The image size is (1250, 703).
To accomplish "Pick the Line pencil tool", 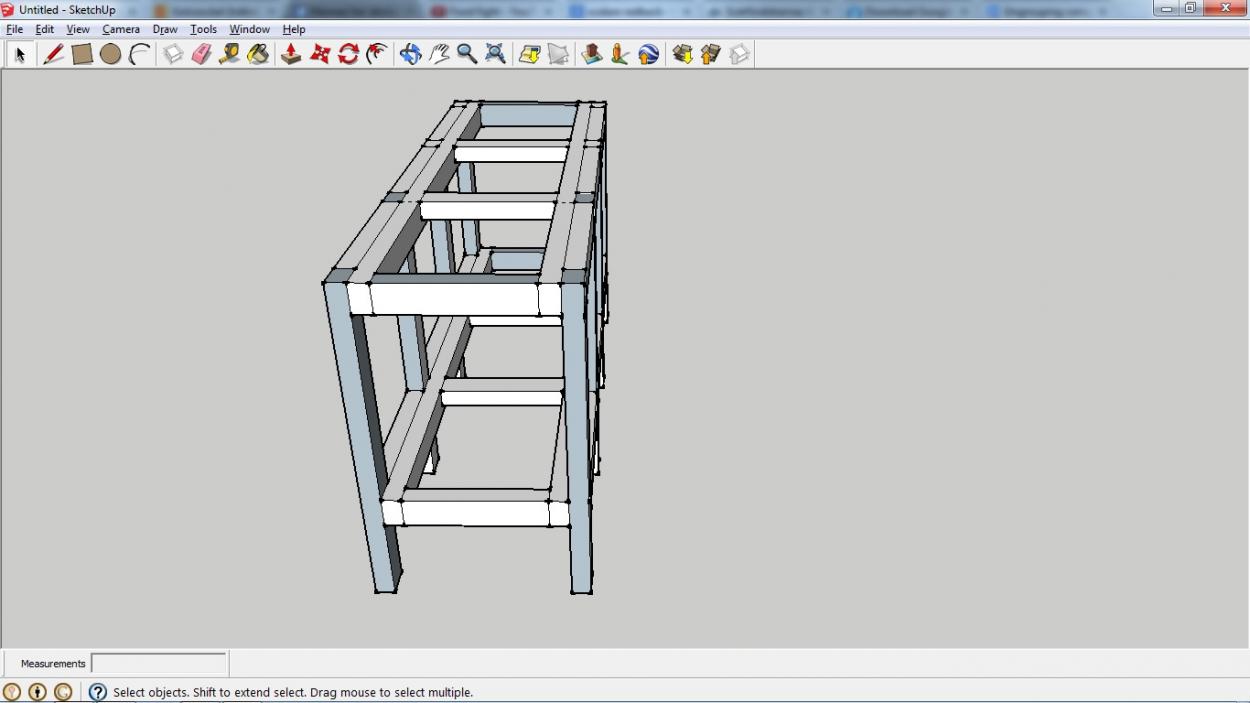I will (54, 55).
